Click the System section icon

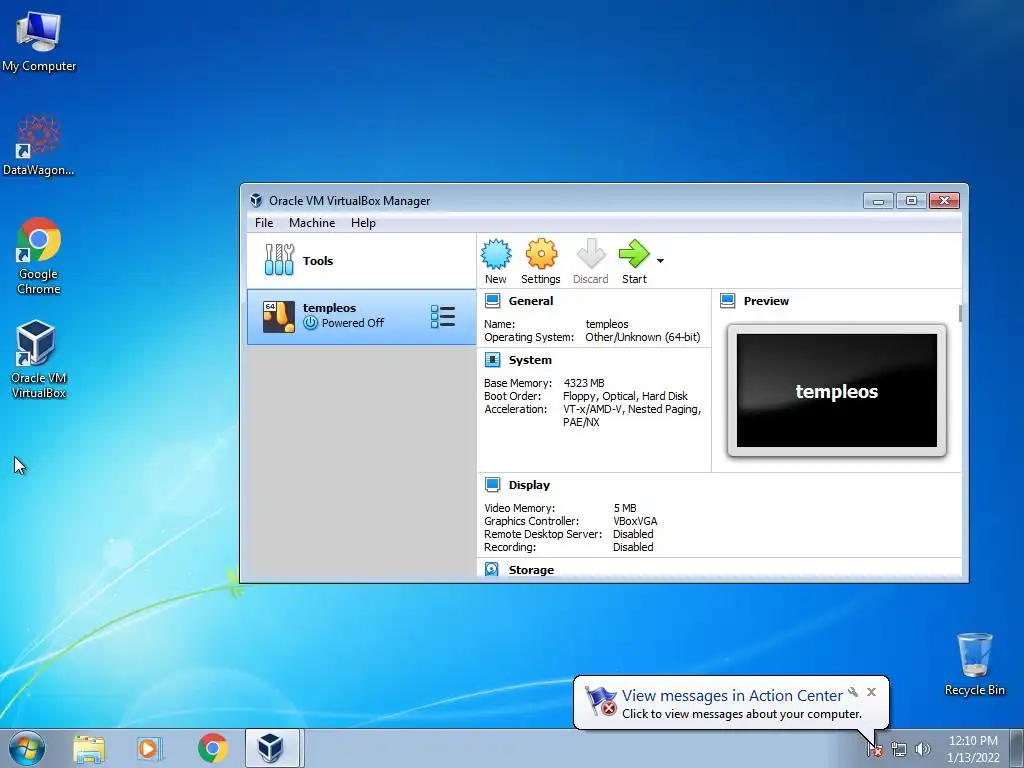tap(492, 360)
